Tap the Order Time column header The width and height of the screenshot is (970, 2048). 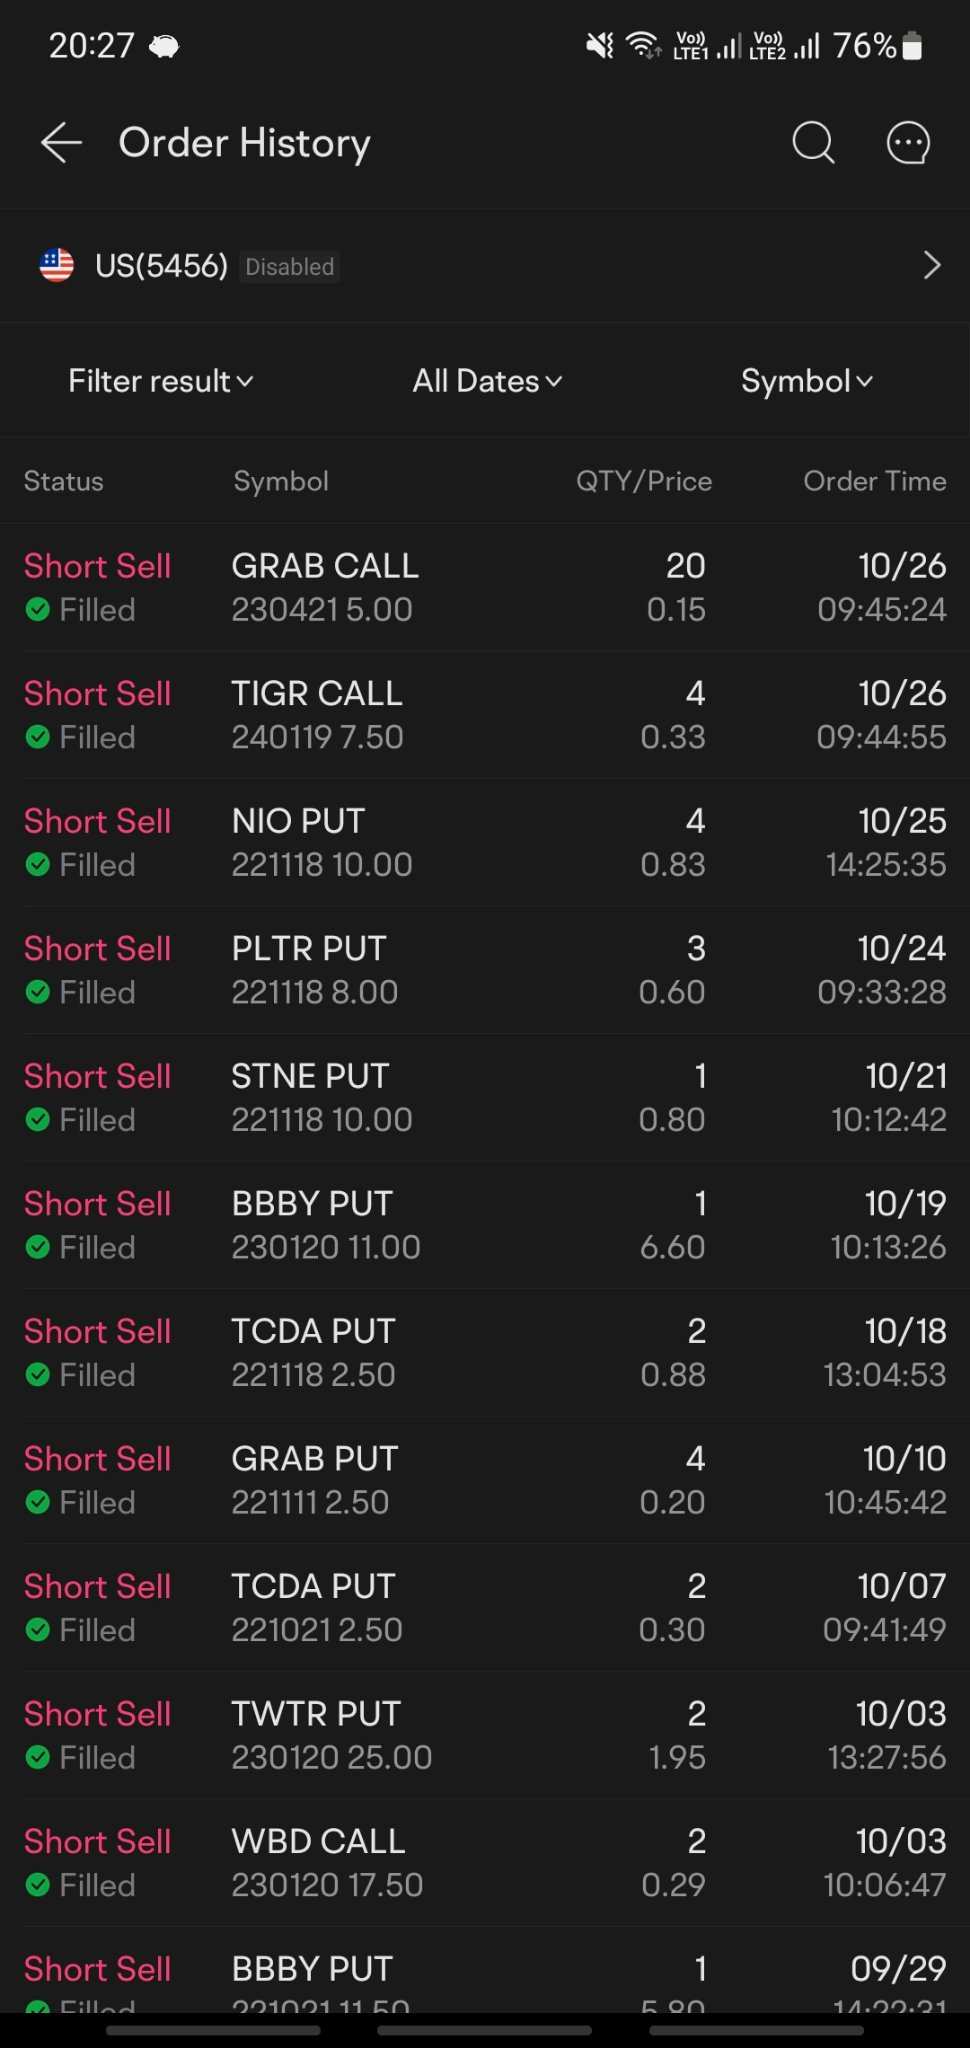(x=875, y=481)
